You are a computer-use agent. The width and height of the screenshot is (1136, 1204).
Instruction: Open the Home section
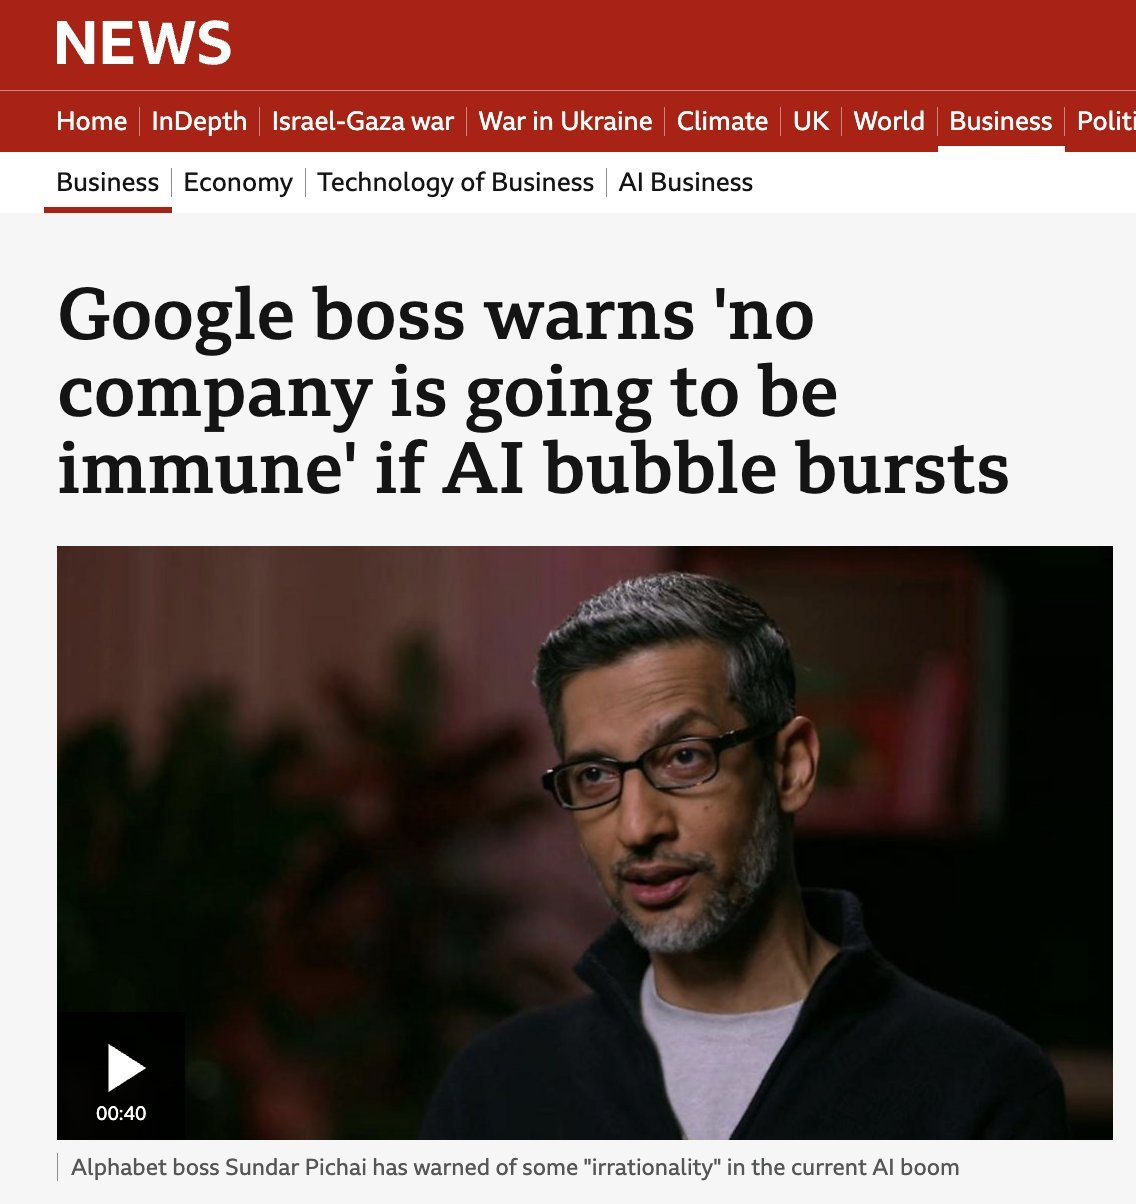coord(92,121)
